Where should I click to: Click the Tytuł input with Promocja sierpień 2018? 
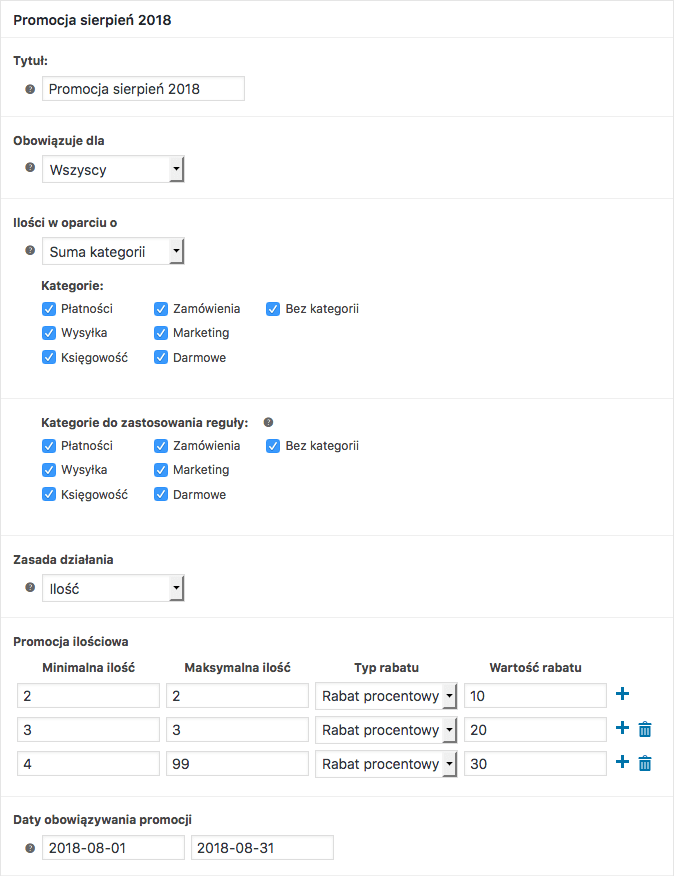pyautogui.click(x=144, y=89)
